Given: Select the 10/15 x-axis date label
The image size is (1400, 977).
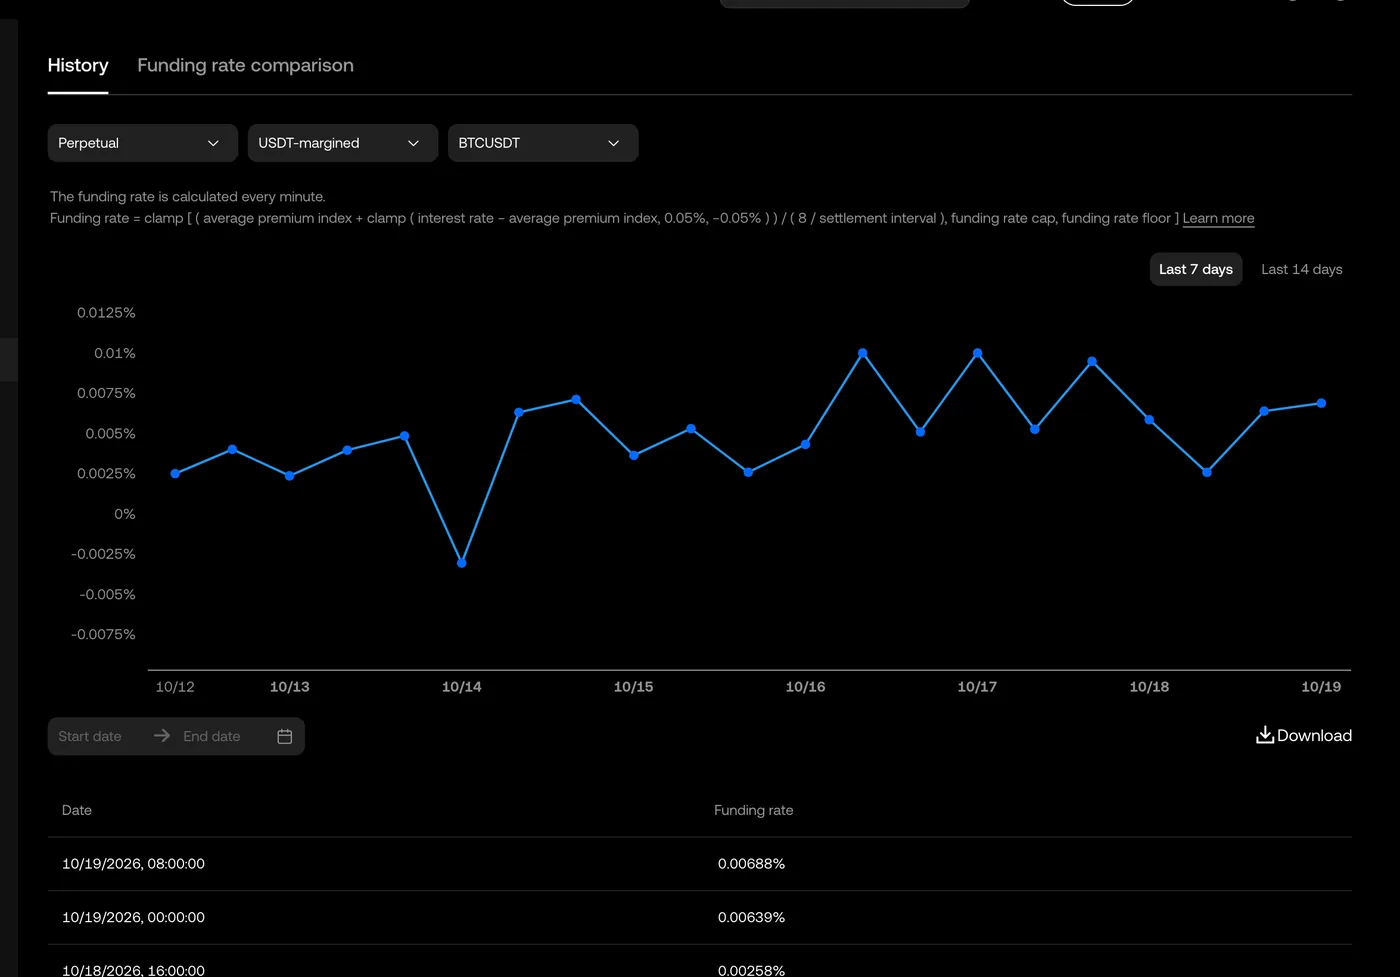Looking at the screenshot, I should coord(634,687).
